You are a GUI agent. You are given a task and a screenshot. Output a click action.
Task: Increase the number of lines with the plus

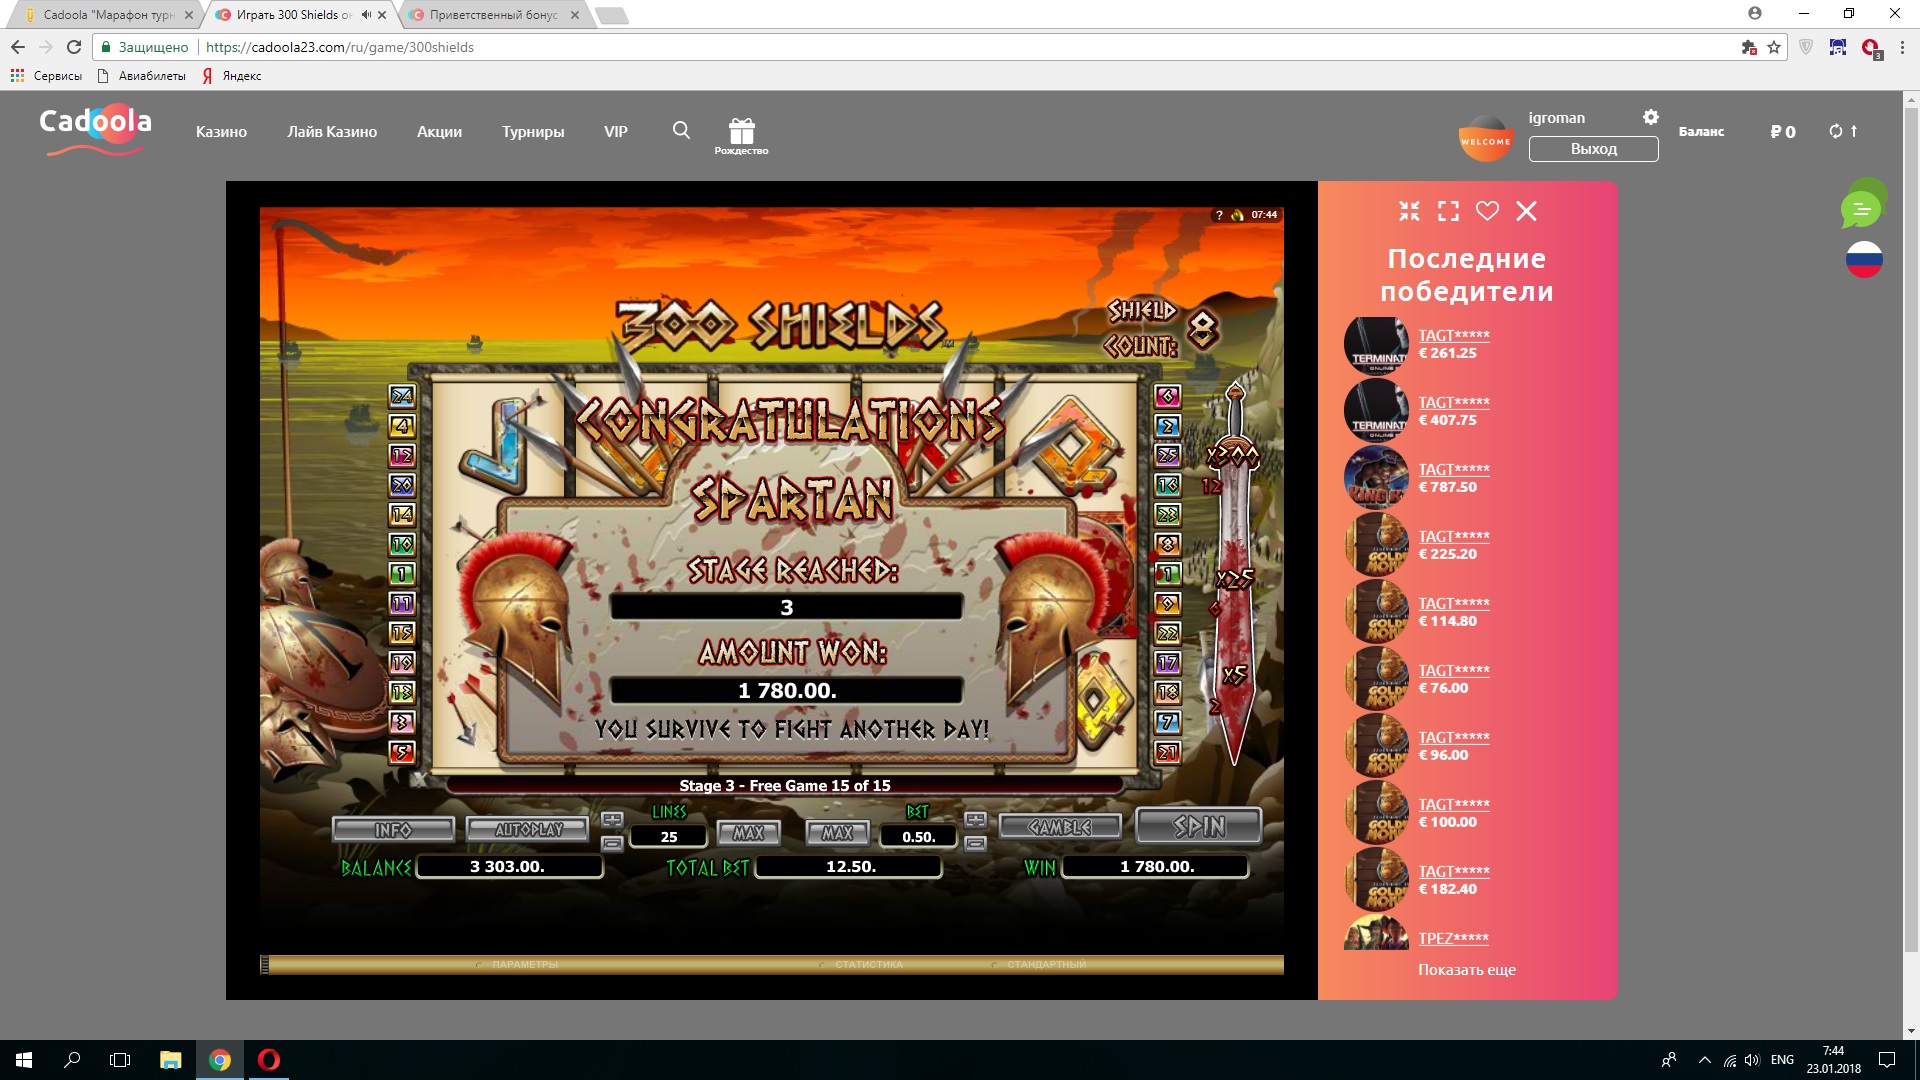[x=612, y=820]
